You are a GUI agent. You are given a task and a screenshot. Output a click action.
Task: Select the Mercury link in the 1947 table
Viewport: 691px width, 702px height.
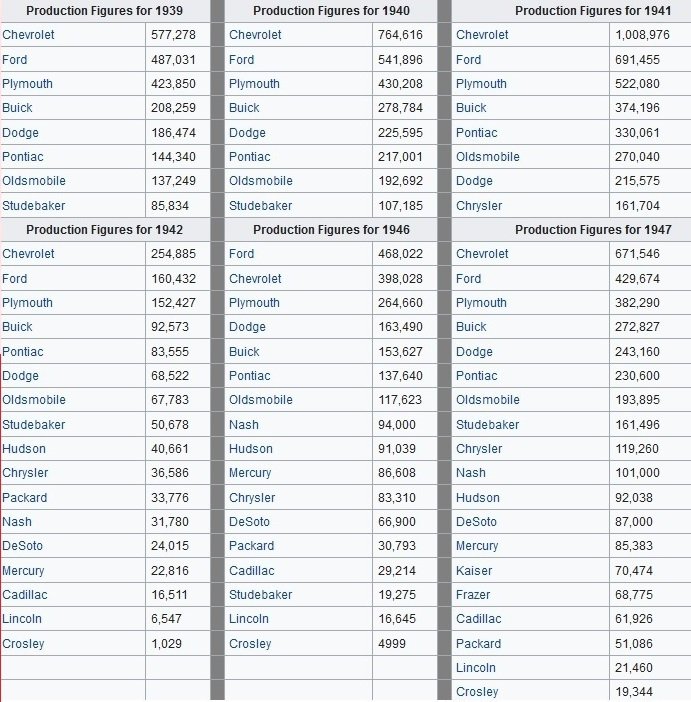(x=476, y=546)
